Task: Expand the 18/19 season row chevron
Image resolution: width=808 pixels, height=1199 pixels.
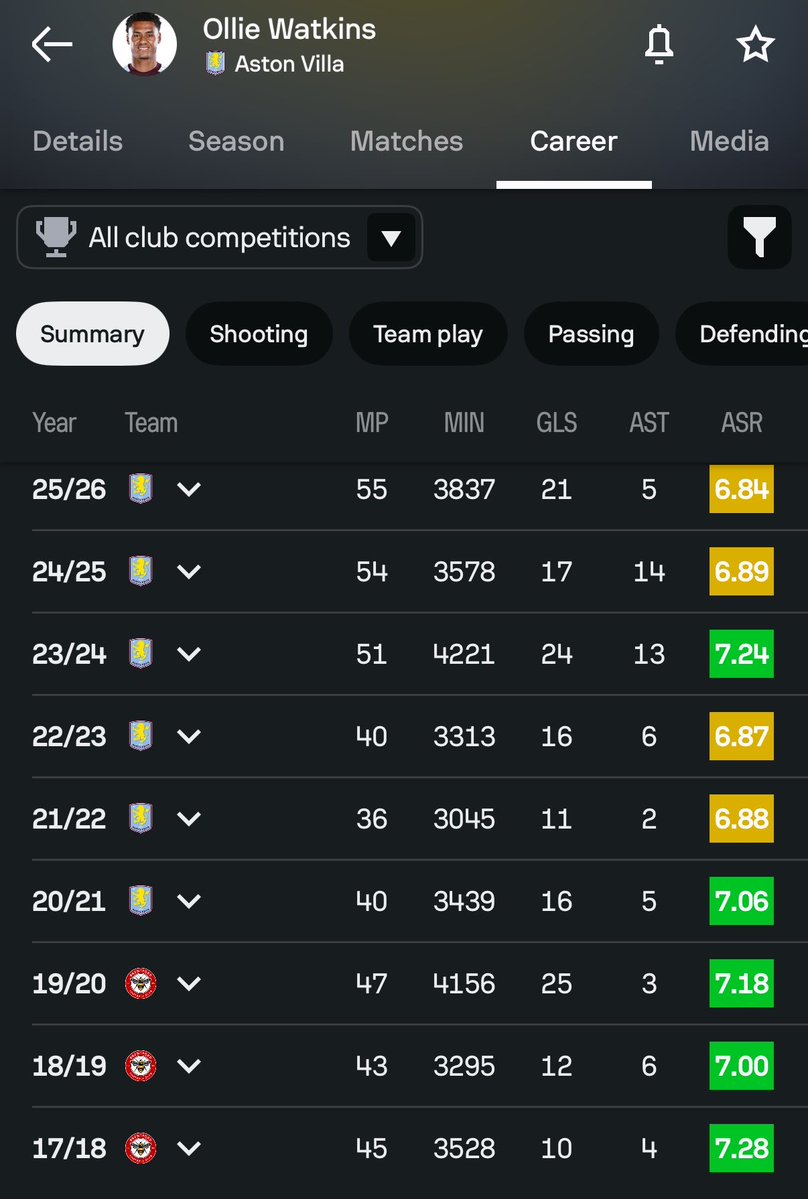Action: tap(189, 1065)
